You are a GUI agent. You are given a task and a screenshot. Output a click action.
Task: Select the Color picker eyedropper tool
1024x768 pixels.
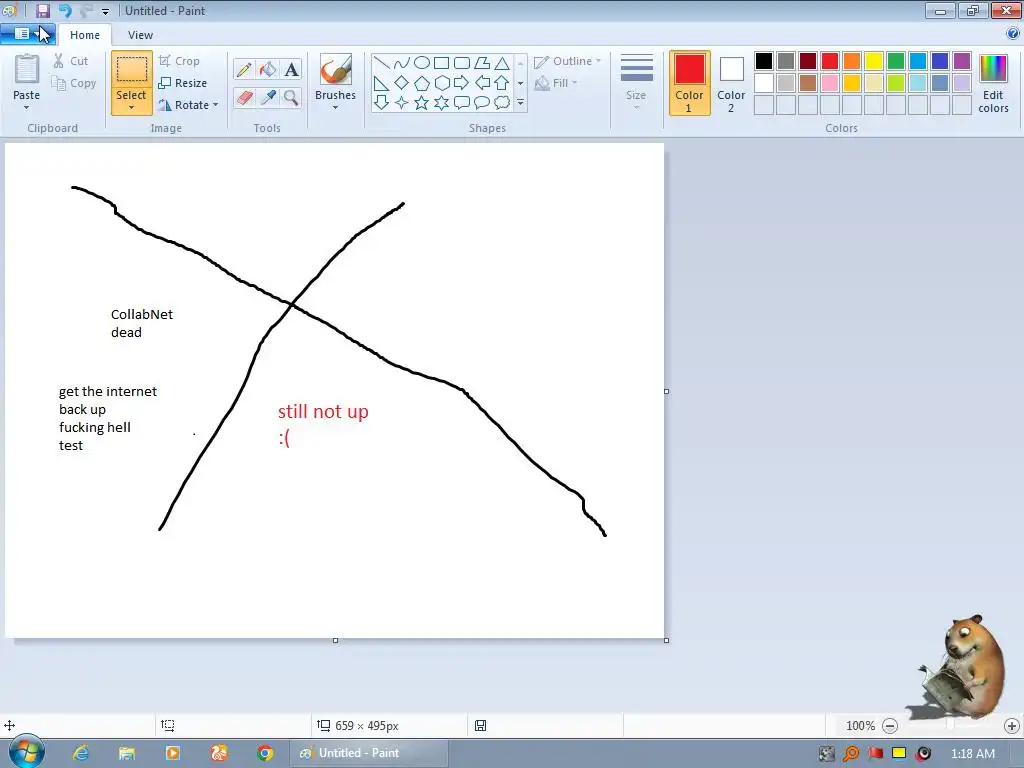click(x=268, y=97)
